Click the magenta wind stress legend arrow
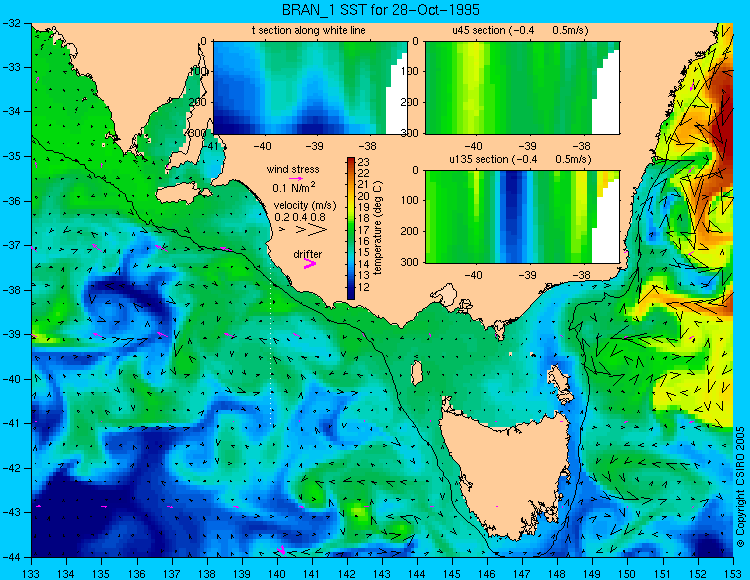This screenshot has width=750, height=580. pyautogui.click(x=296, y=178)
